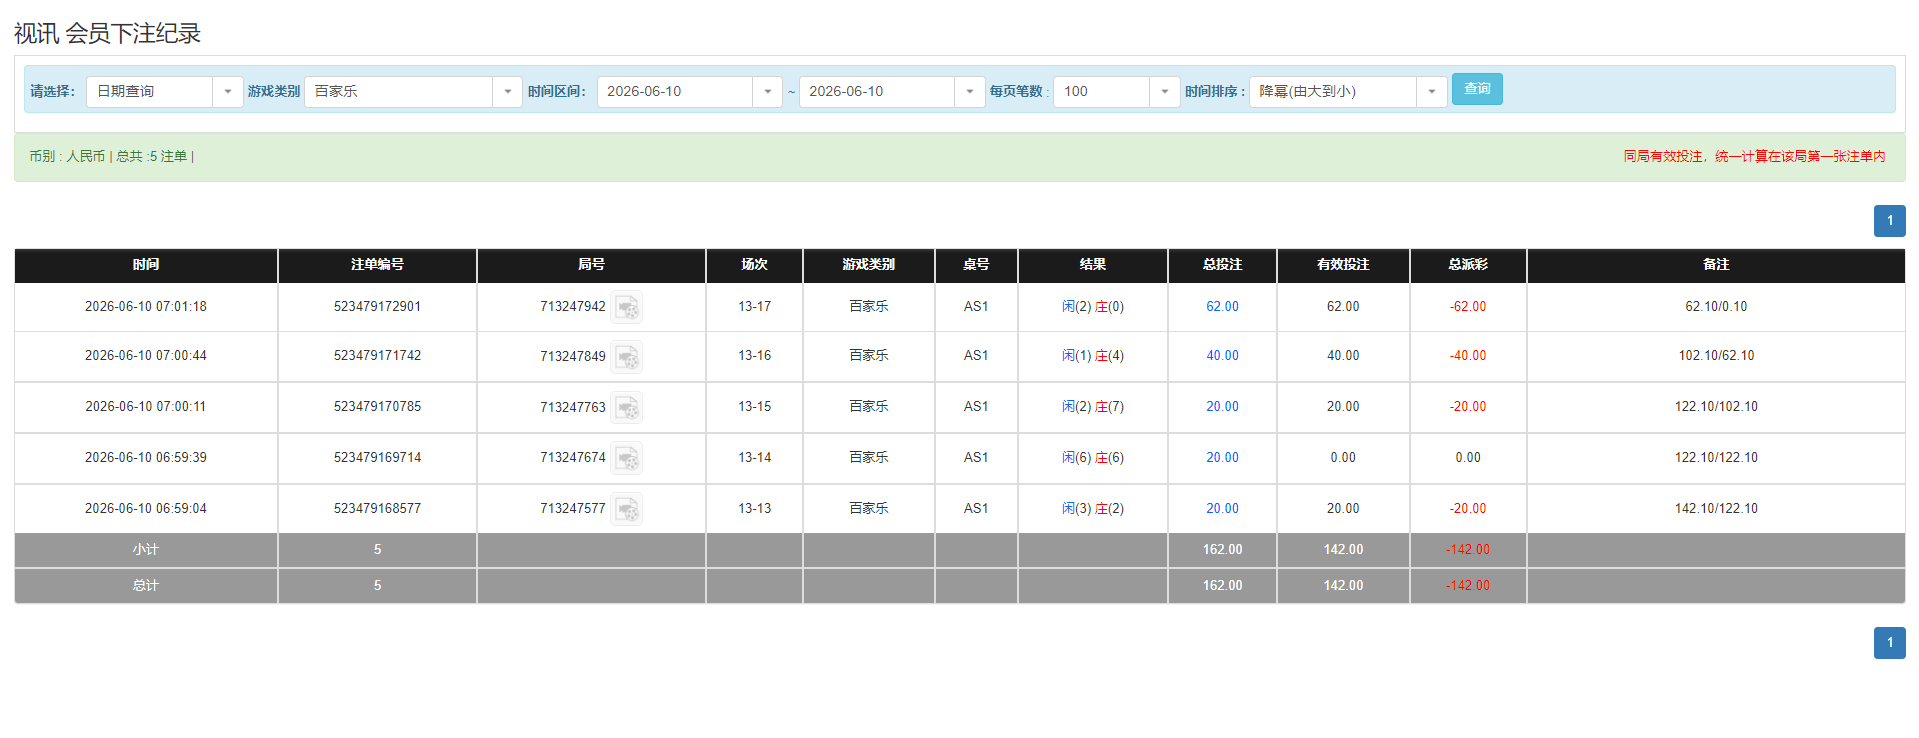Open video replay icon for round 713247674
The height and width of the screenshot is (738, 1919).
click(x=627, y=458)
